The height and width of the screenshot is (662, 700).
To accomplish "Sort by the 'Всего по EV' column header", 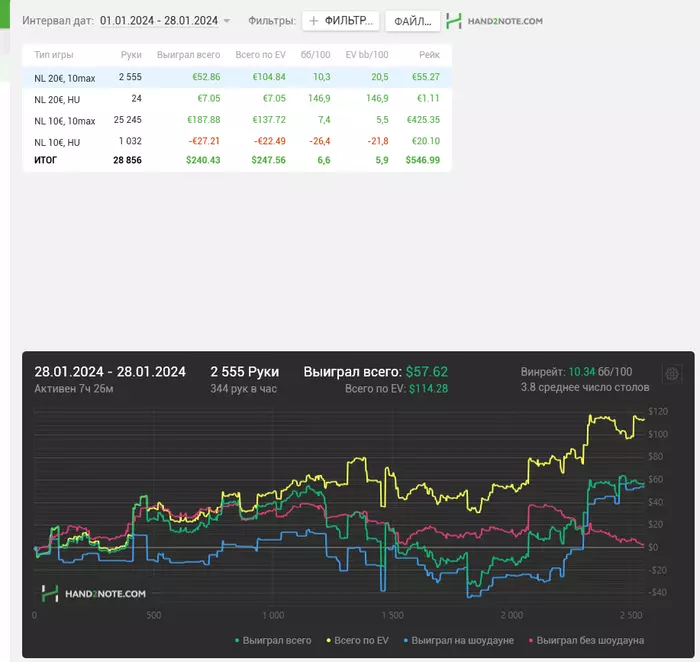I will click(260, 54).
